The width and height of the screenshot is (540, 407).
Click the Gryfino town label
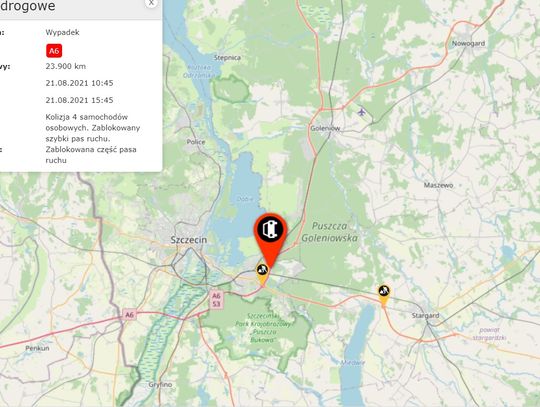160,385
